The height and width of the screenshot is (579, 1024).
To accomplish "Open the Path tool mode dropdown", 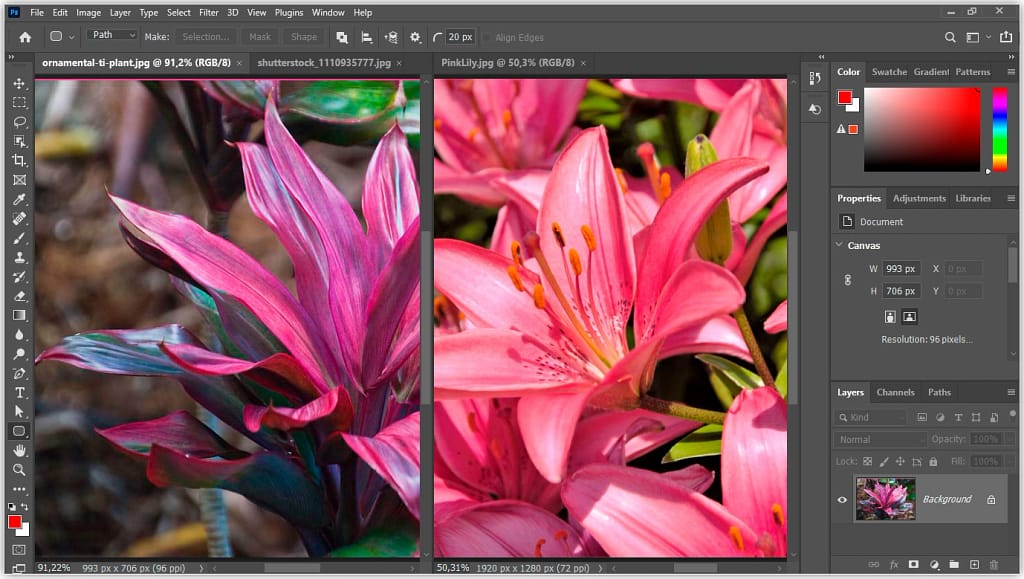I will (x=112, y=35).
